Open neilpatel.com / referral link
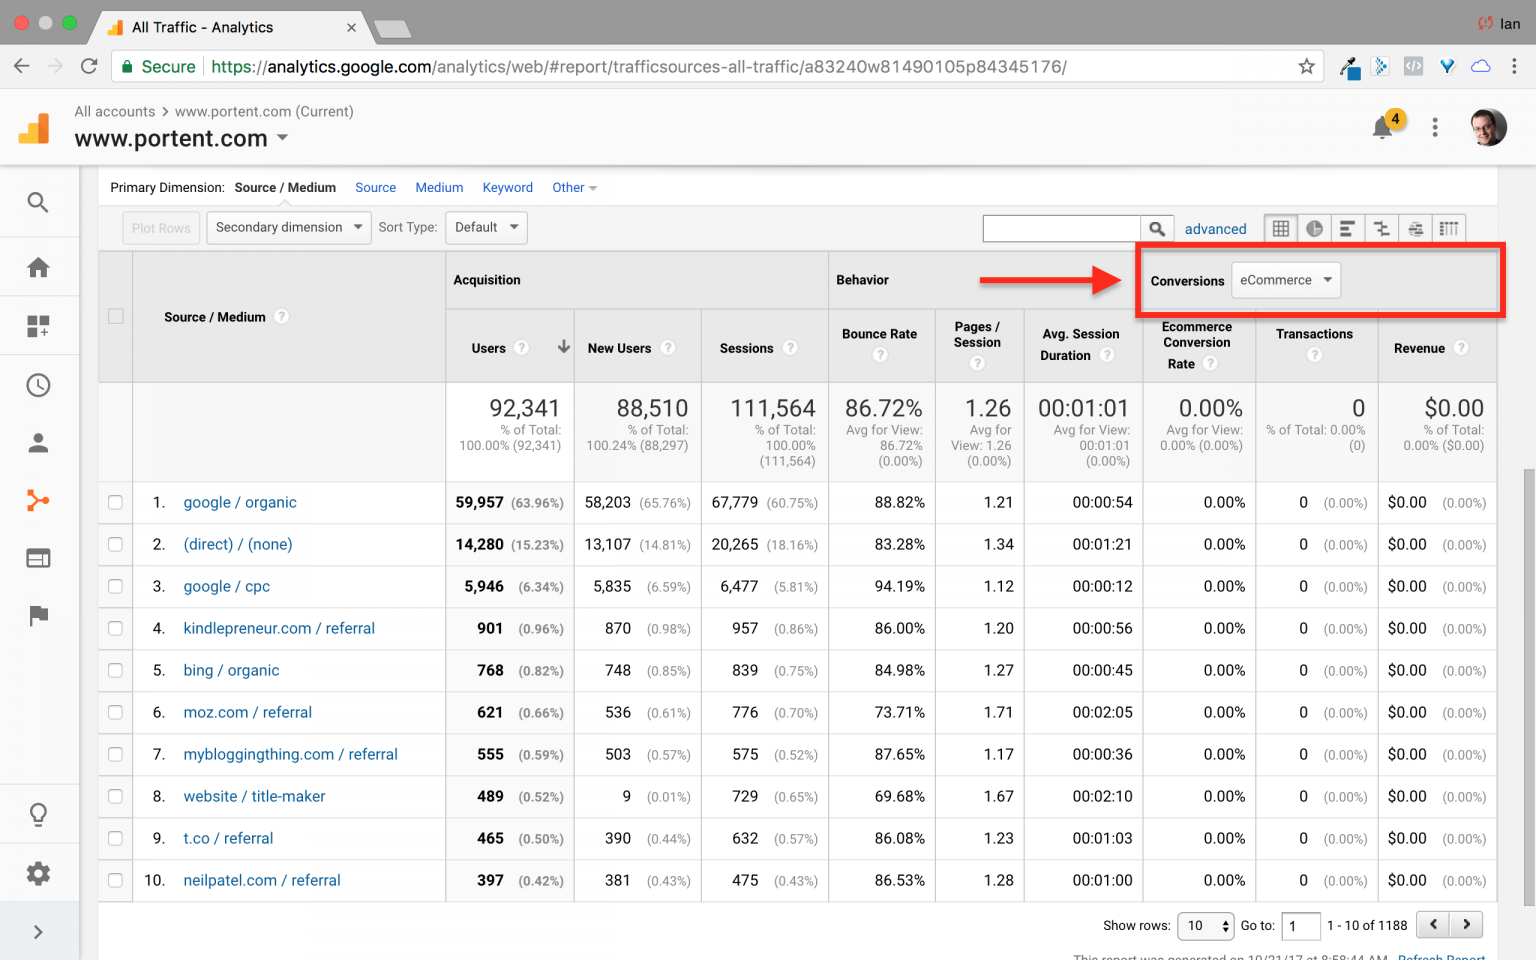Viewport: 1536px width, 960px height. (262, 880)
